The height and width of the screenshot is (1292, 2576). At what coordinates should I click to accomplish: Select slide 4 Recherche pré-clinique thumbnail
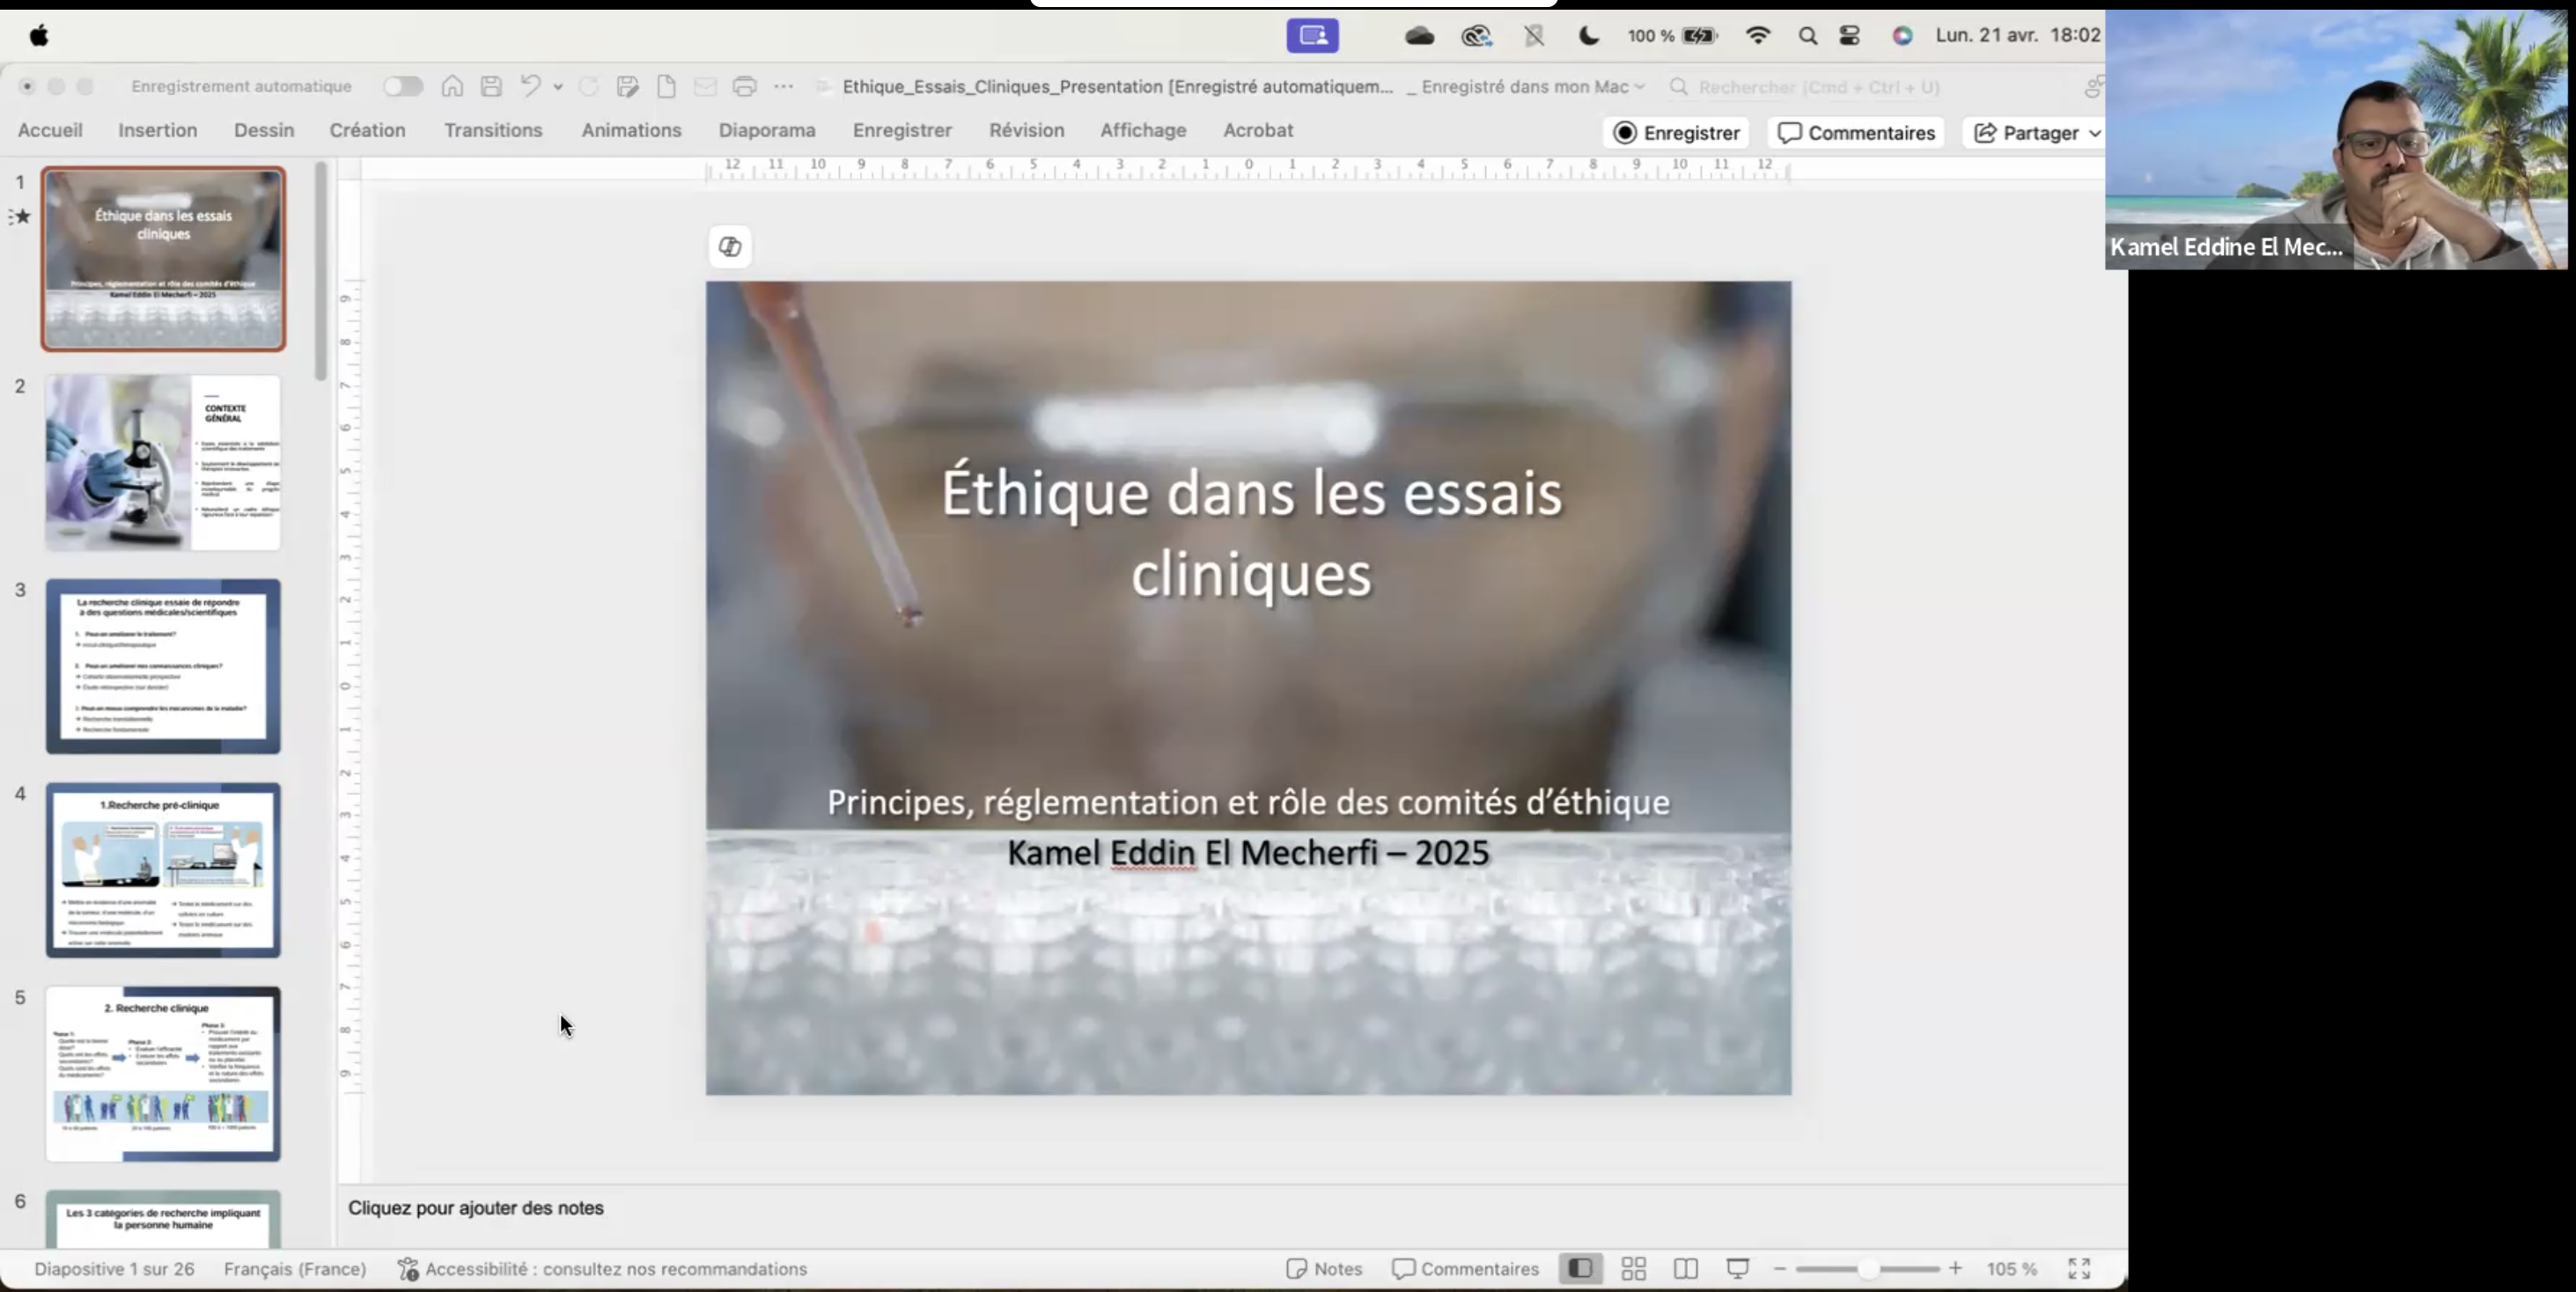[163, 870]
